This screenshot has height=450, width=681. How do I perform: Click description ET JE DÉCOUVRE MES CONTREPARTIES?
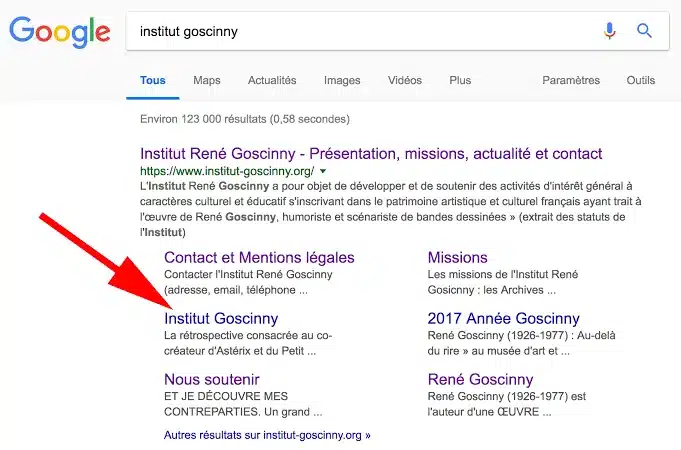(x=243, y=404)
